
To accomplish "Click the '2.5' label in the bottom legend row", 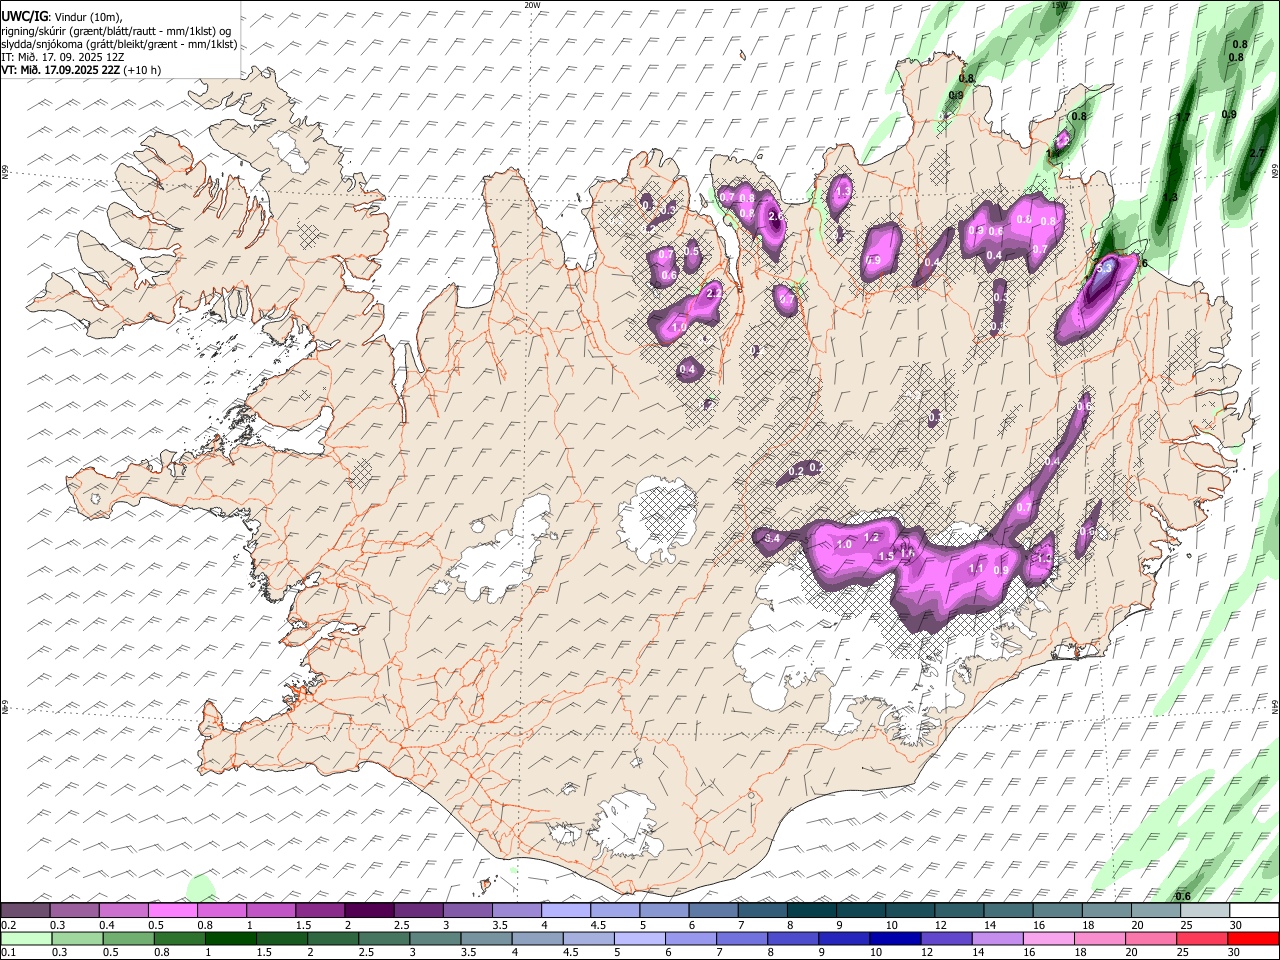I will (367, 953).
